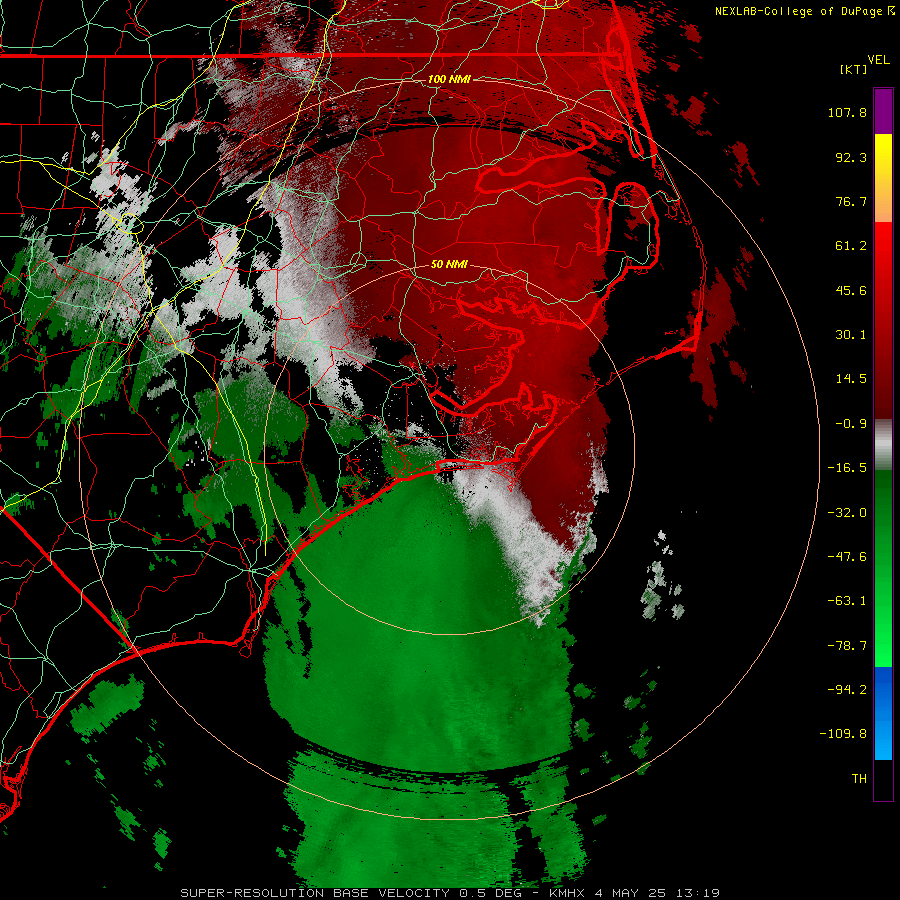Click the -47.6 value on the velocity scale
The width and height of the screenshot is (900, 900).
click(847, 557)
